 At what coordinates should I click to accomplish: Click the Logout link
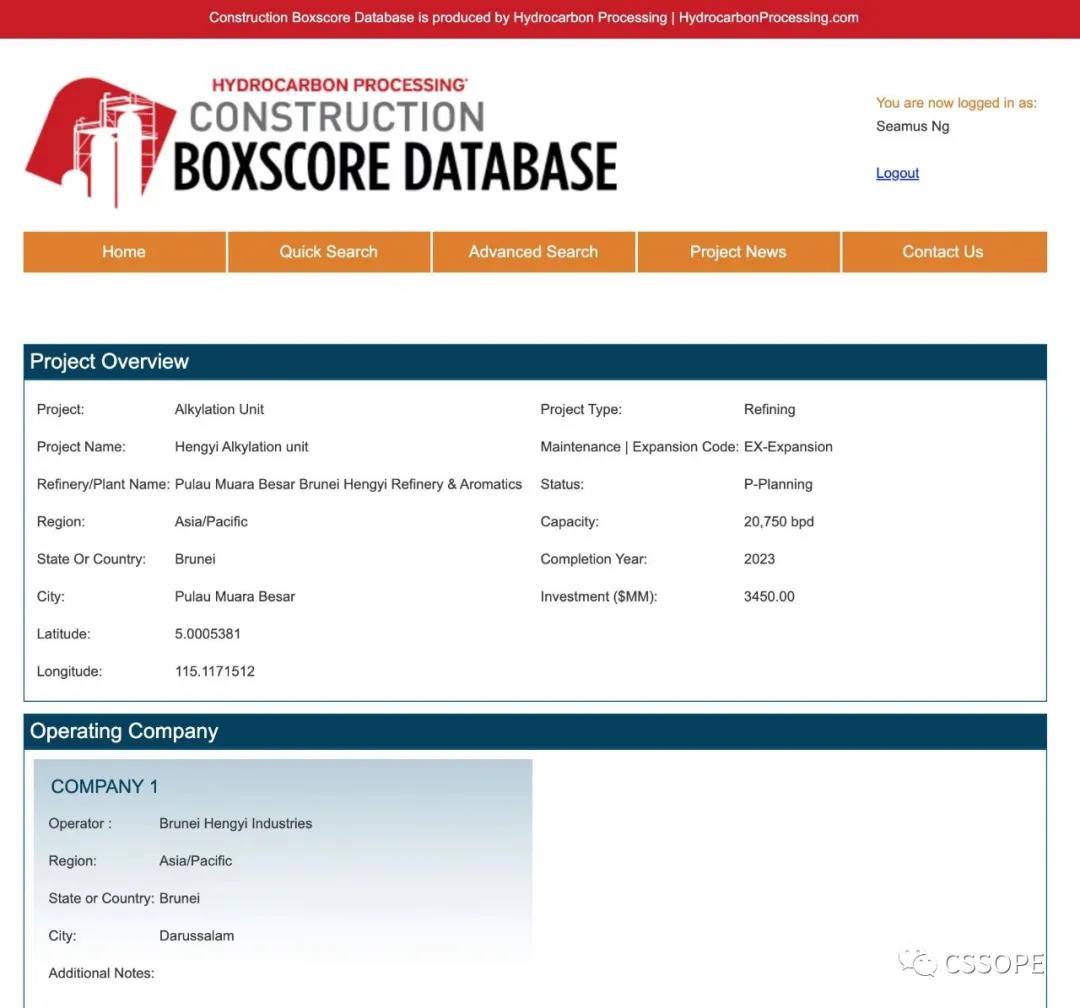tap(897, 173)
